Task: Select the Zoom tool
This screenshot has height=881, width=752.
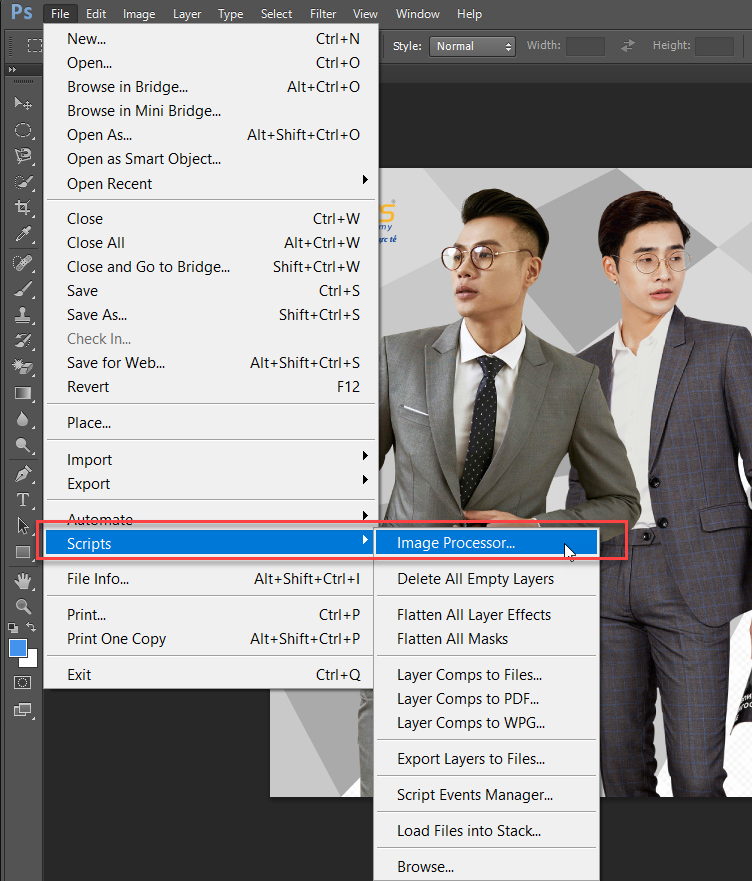Action: [22, 606]
